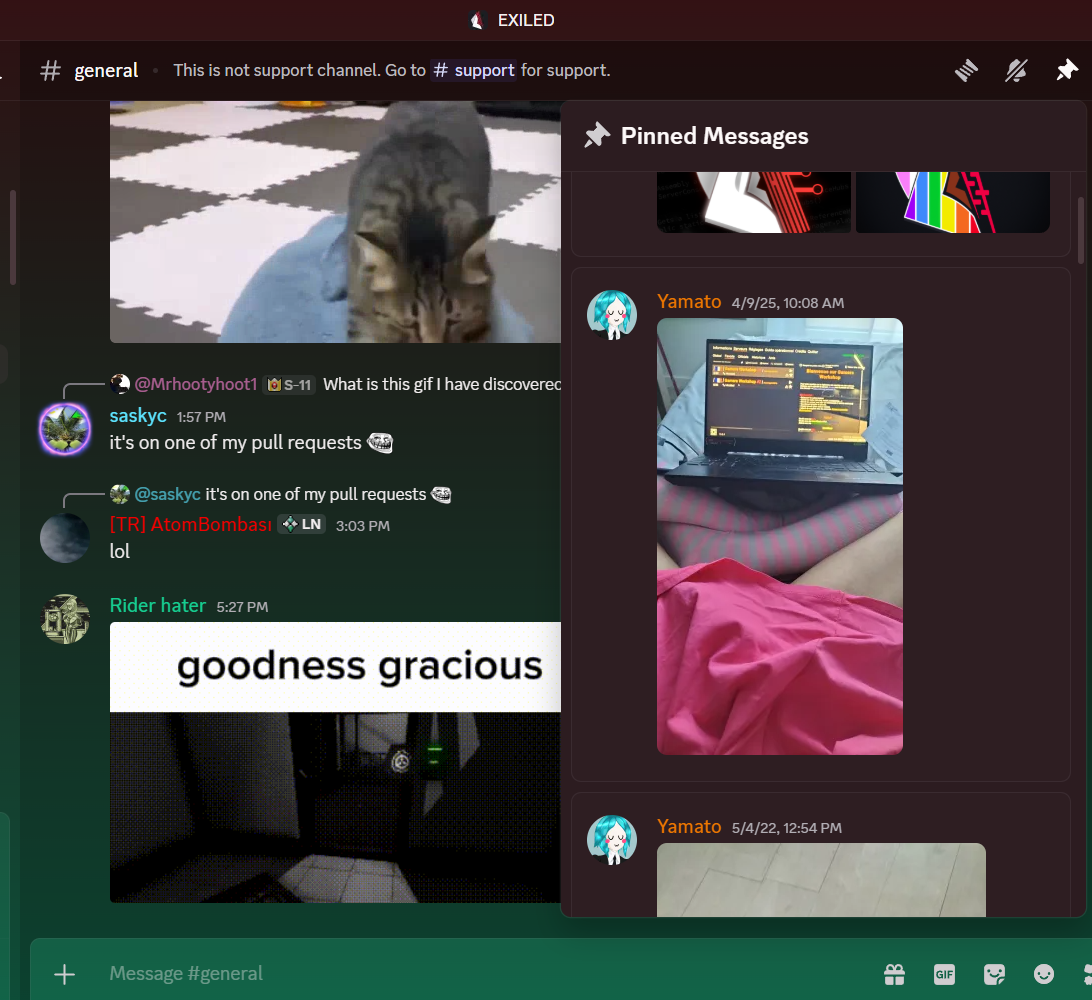Toggle notification settings bell icon
This screenshot has height=1000, width=1092.
point(1016,70)
